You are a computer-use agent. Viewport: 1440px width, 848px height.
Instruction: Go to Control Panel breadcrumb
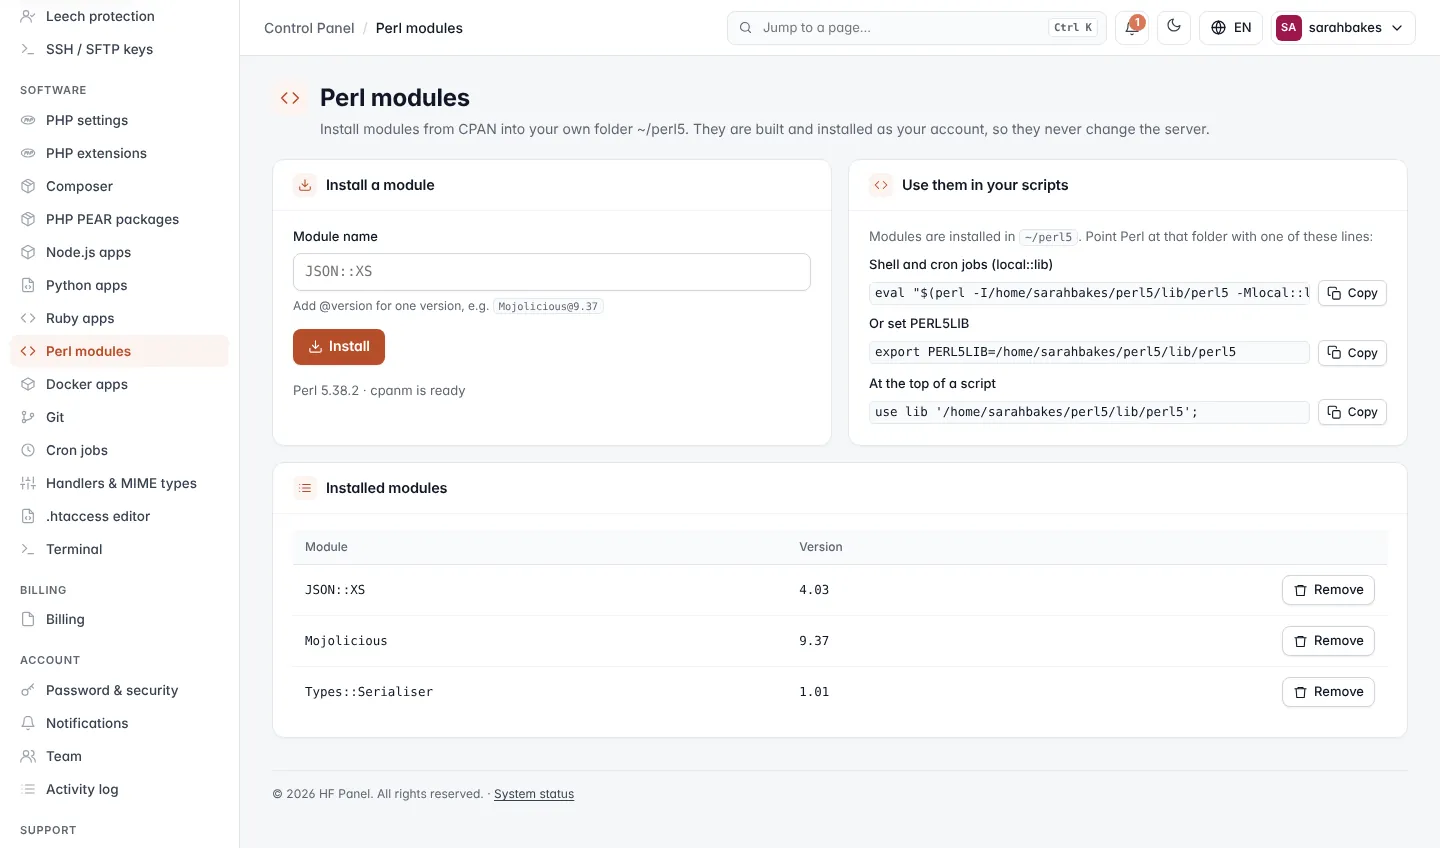coord(309,28)
